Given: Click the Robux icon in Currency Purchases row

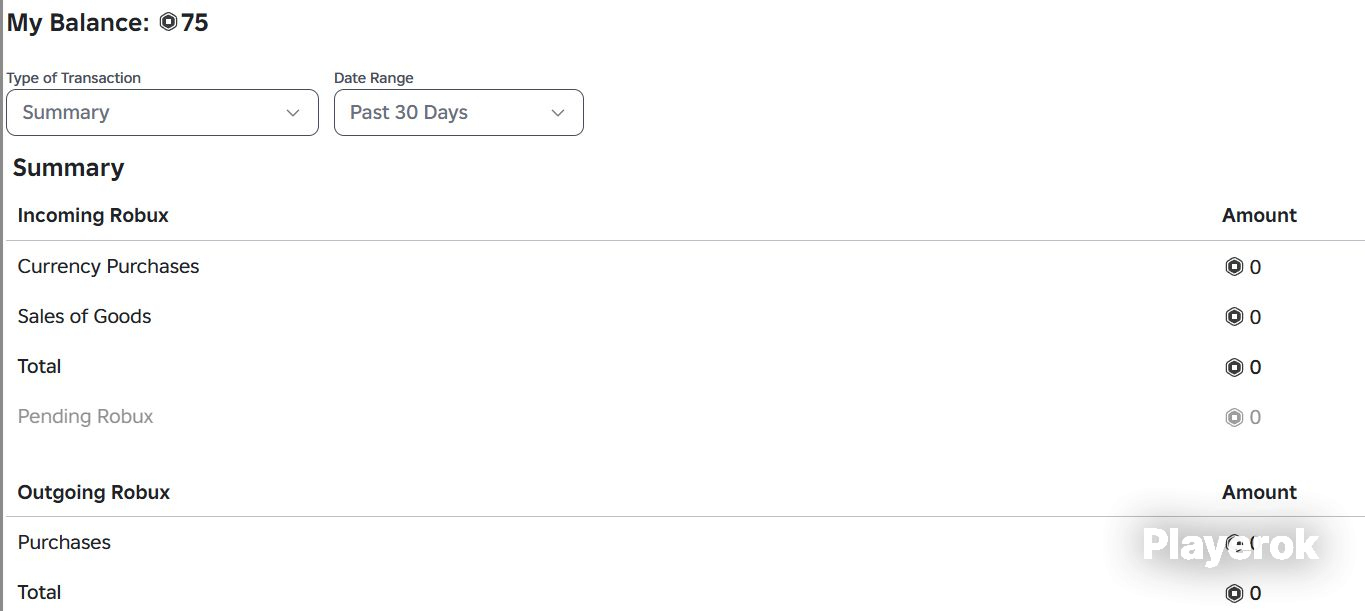Looking at the screenshot, I should pyautogui.click(x=1234, y=267).
